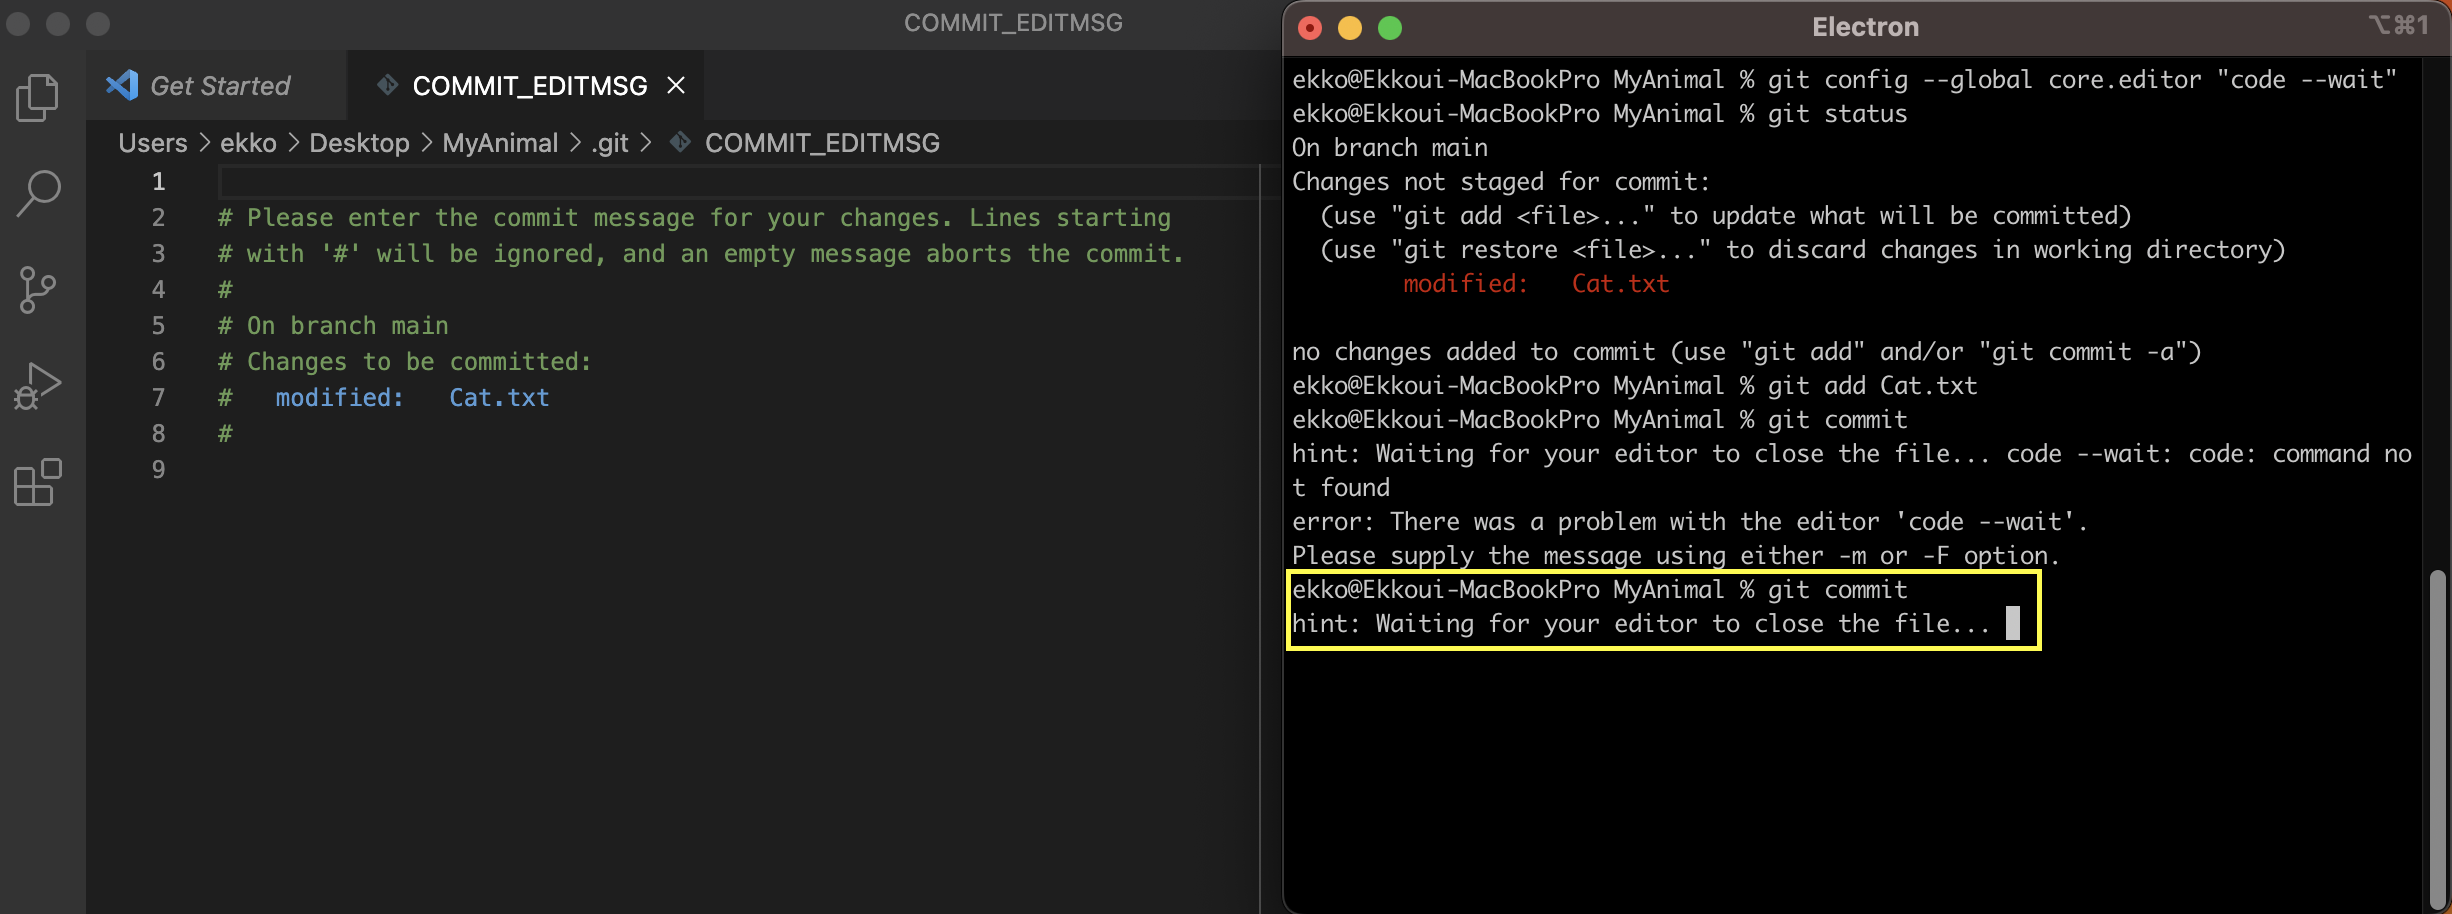Switch to the Get Started tab
Image resolution: width=2452 pixels, height=914 pixels.
[219, 86]
